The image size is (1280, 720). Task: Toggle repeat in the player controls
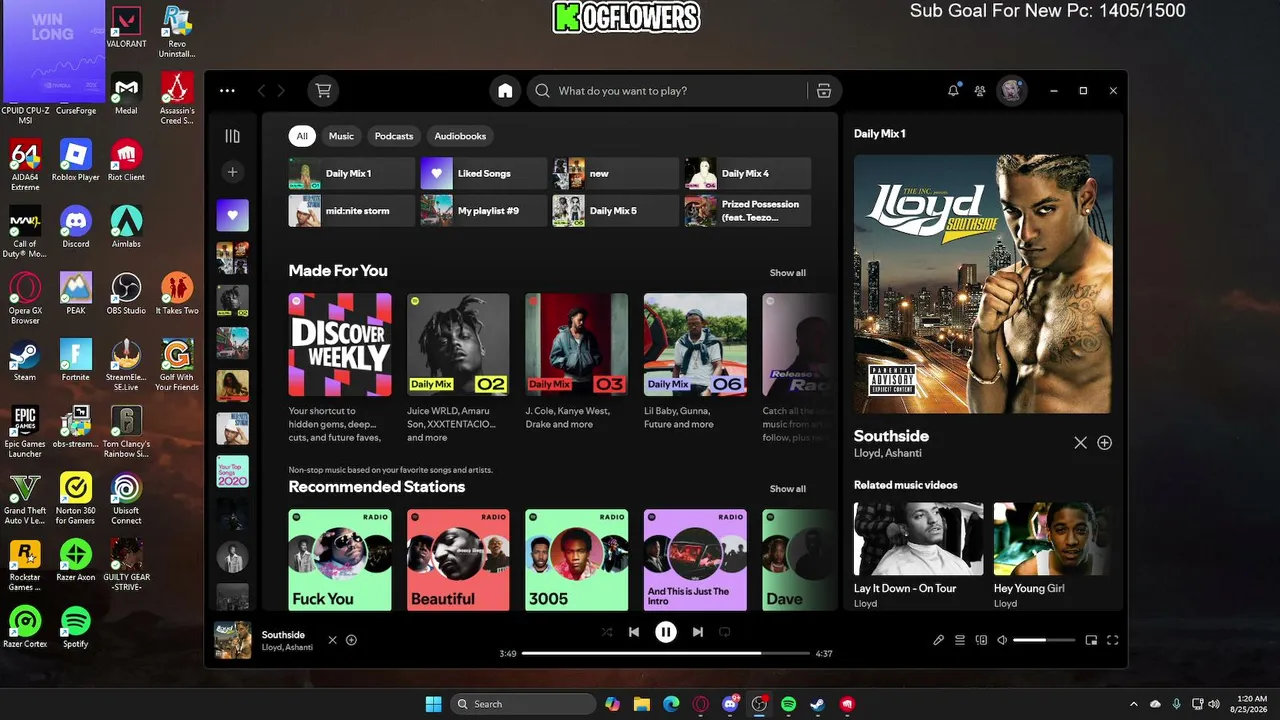pyautogui.click(x=725, y=632)
